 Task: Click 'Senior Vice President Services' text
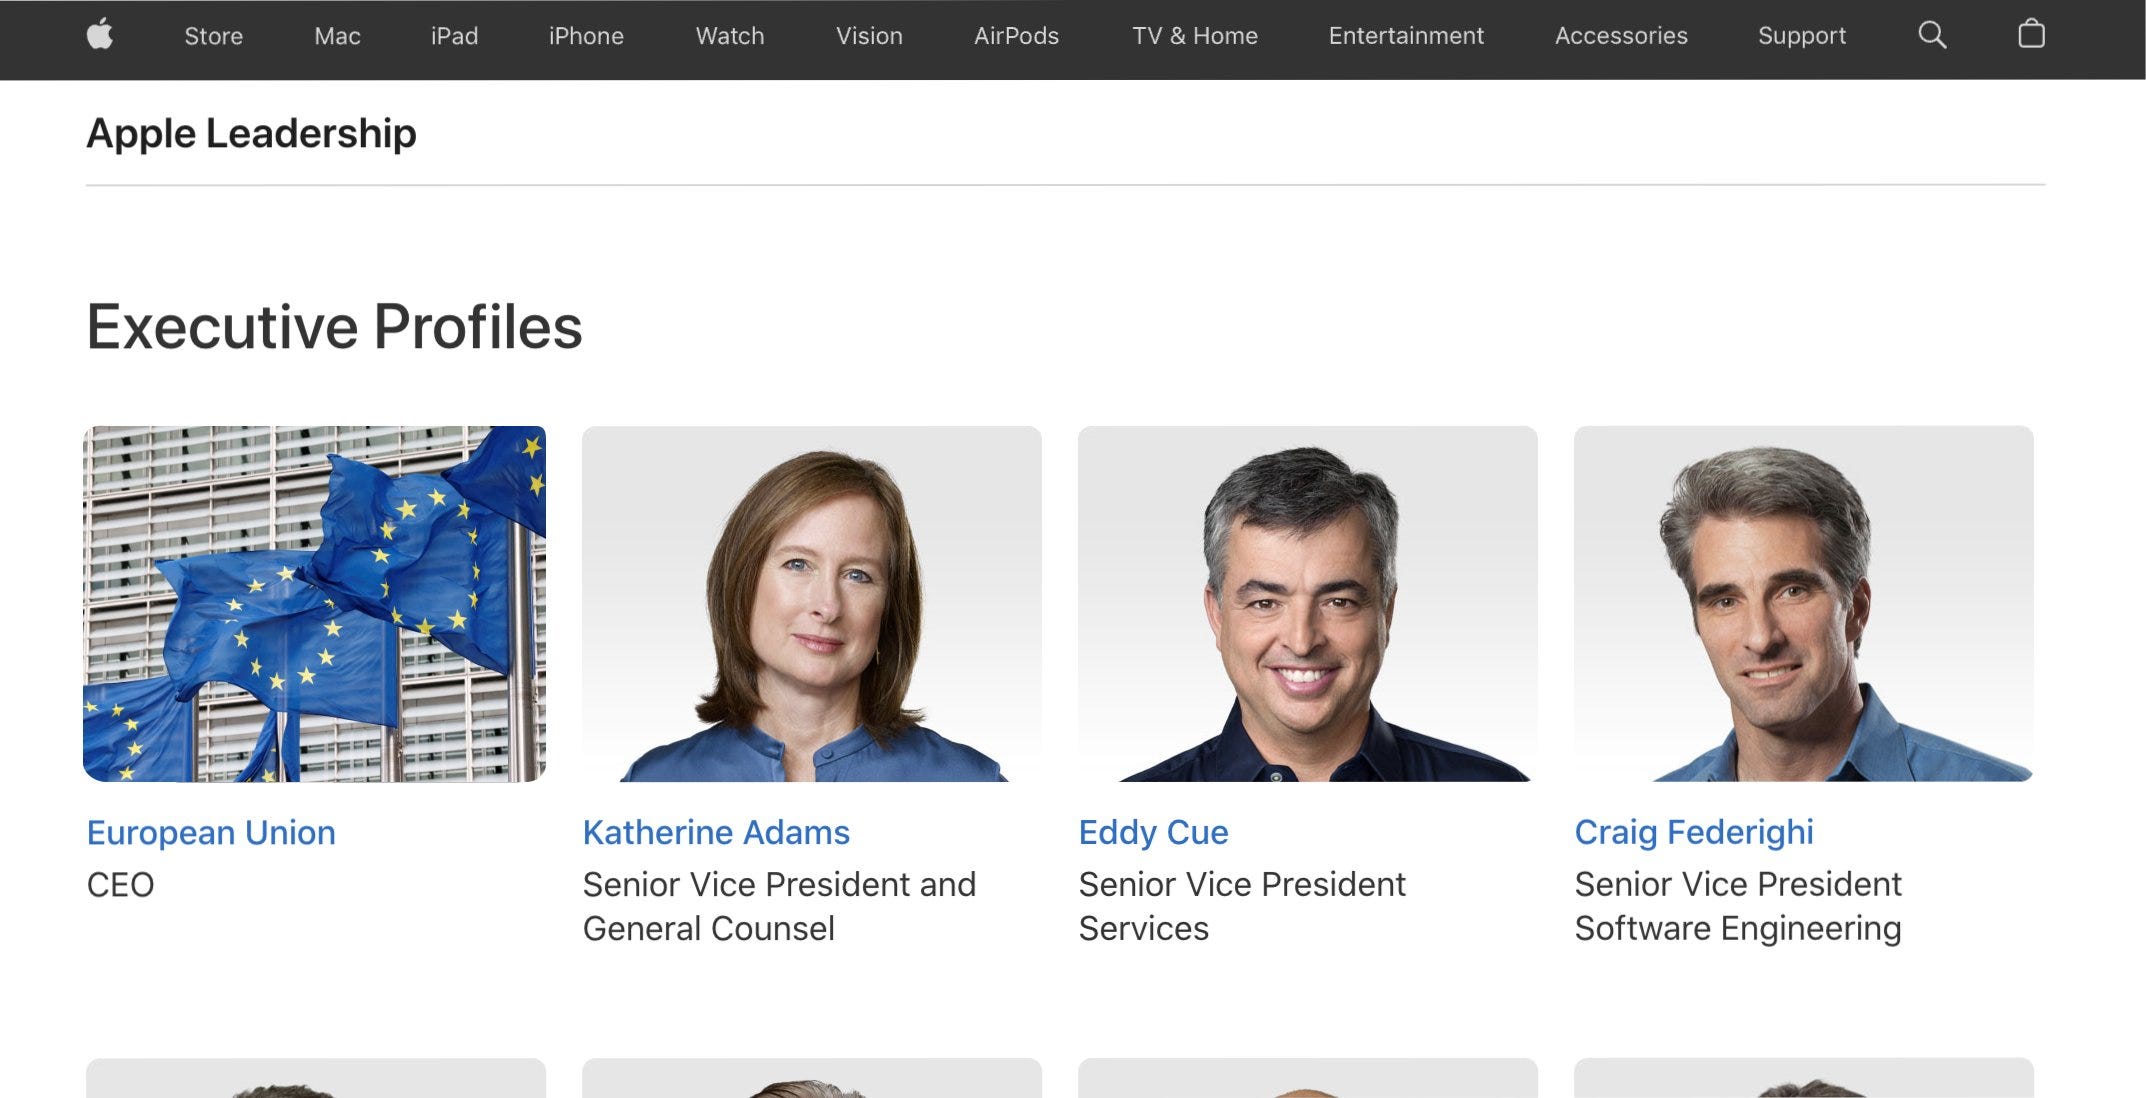click(x=1242, y=906)
